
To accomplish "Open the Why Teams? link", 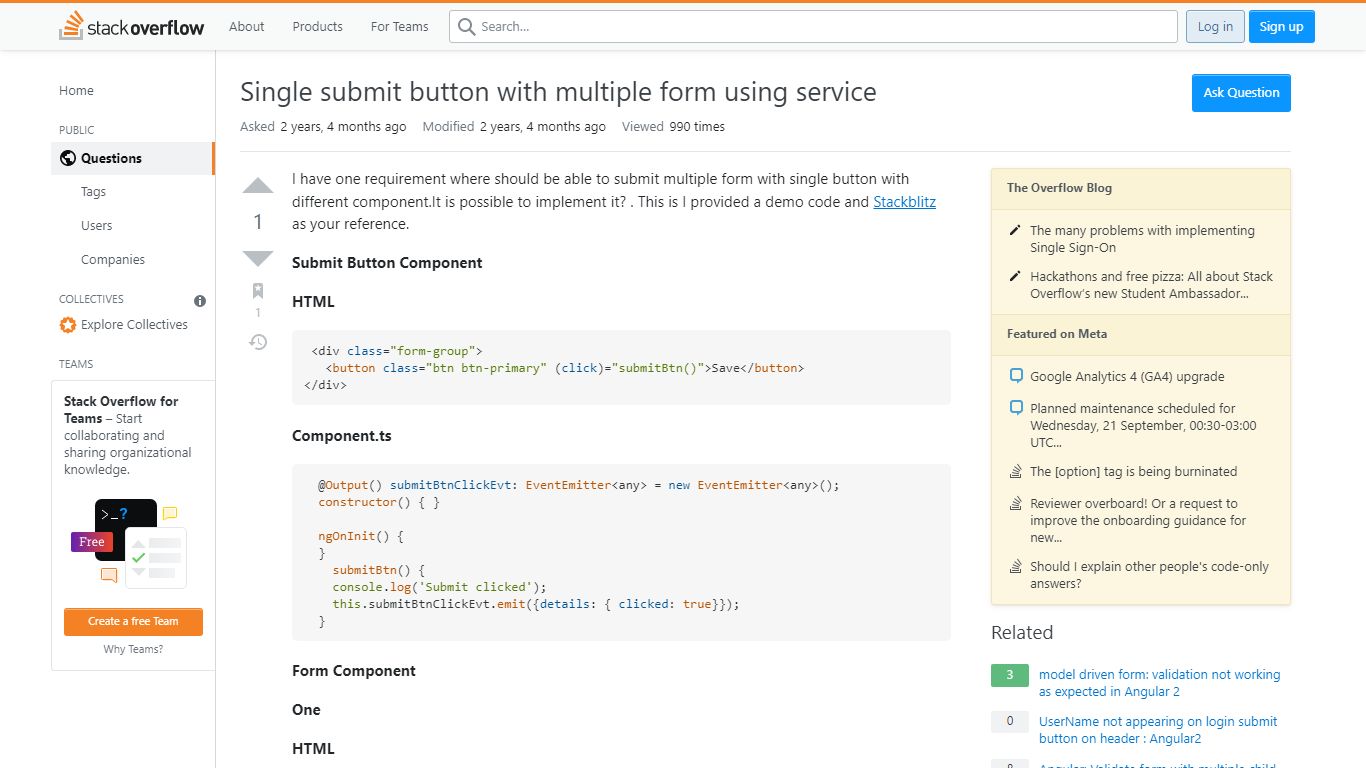I will tap(133, 650).
